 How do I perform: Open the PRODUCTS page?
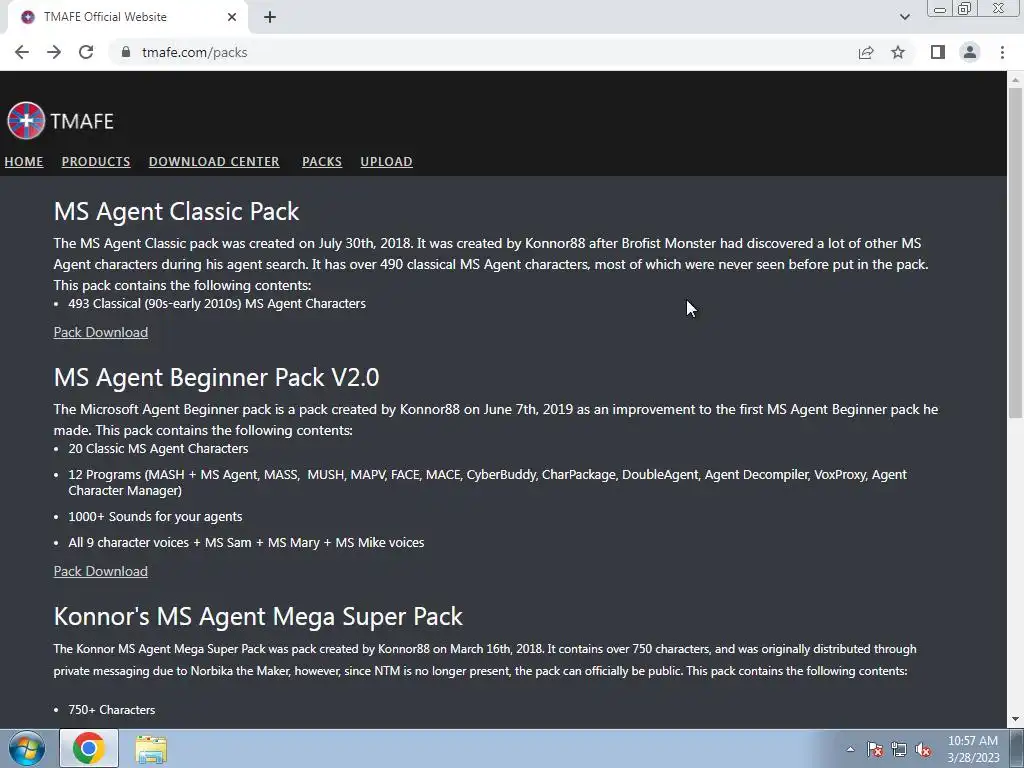(x=96, y=161)
